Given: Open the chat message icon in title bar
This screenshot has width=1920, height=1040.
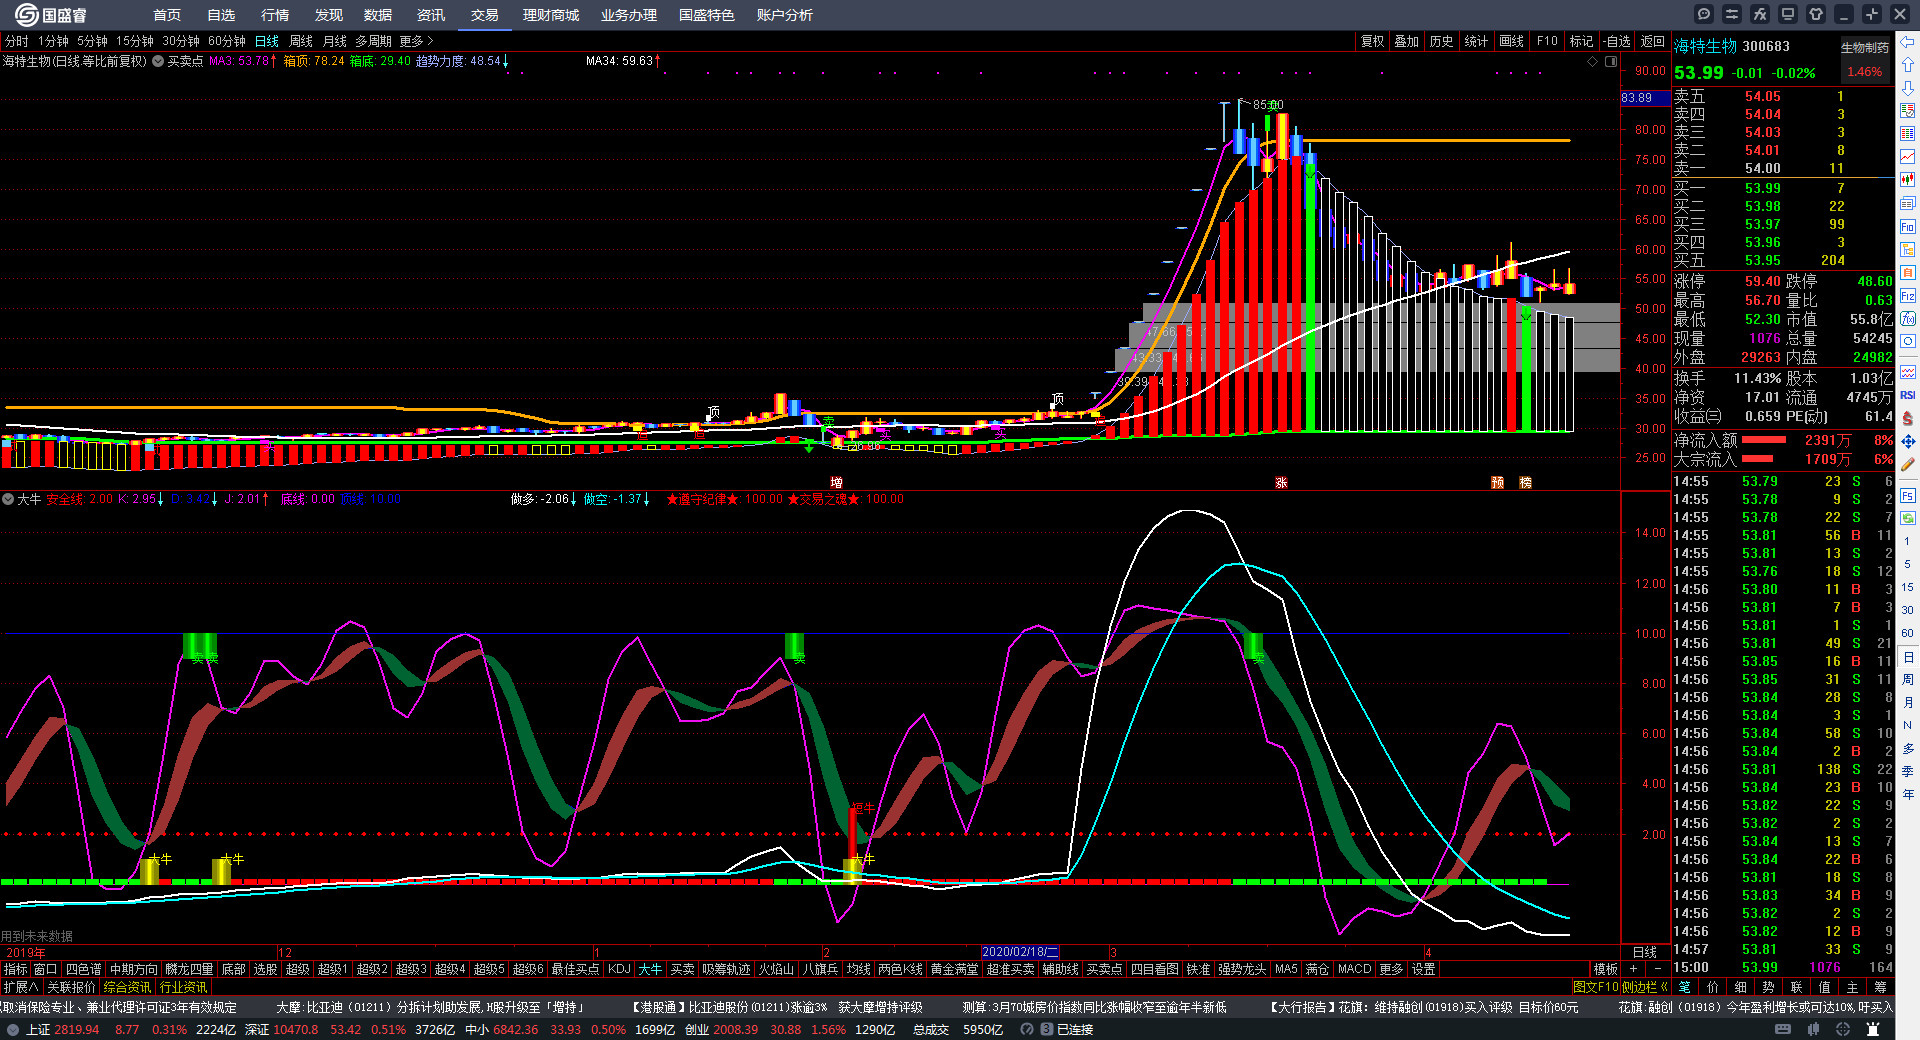Looking at the screenshot, I should tap(1704, 14).
